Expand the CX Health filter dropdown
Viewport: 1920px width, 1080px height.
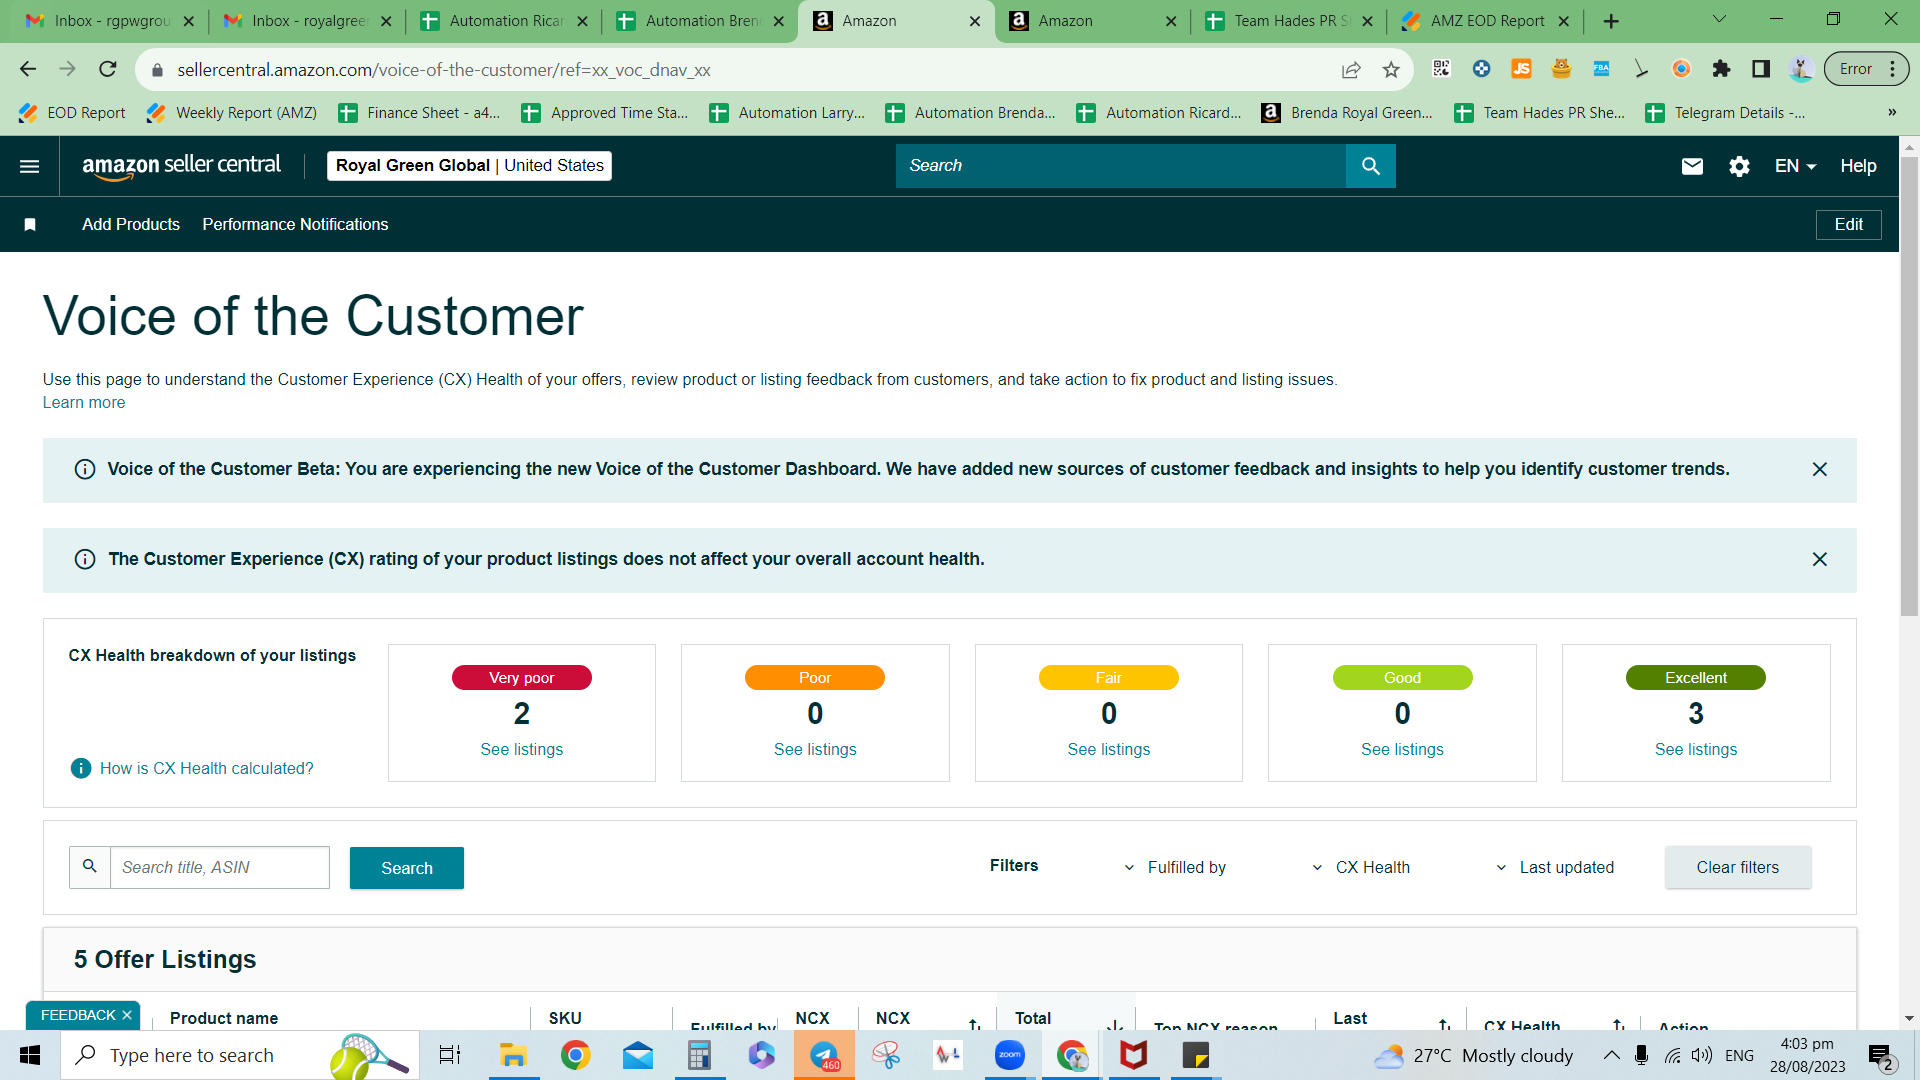[1361, 867]
